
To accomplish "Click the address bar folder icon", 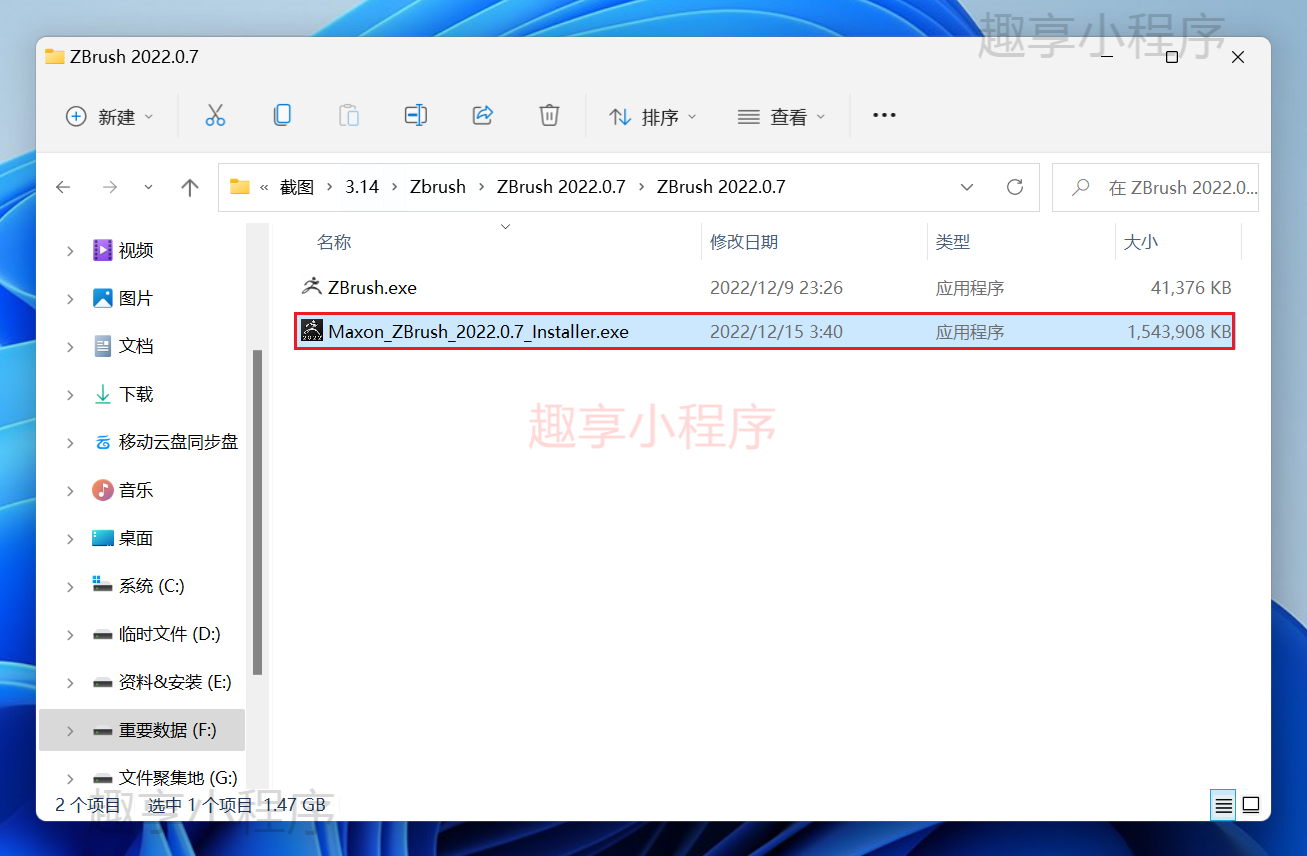I will pyautogui.click(x=240, y=187).
